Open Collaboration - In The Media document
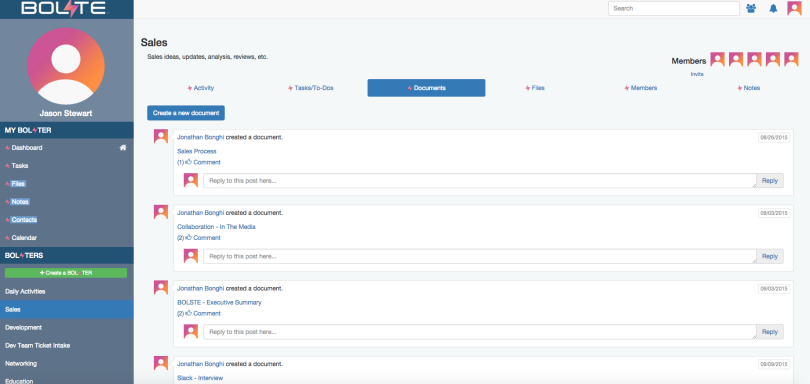The width and height of the screenshot is (810, 384). click(x=216, y=227)
